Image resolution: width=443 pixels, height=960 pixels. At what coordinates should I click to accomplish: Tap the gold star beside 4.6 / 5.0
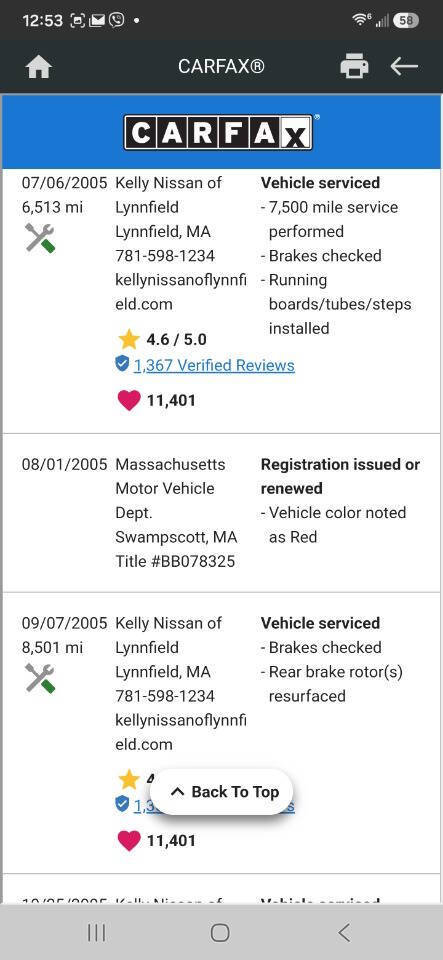click(128, 339)
